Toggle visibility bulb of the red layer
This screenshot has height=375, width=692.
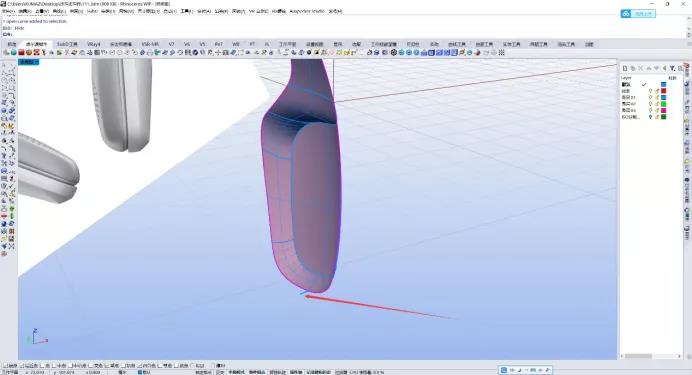point(650,91)
